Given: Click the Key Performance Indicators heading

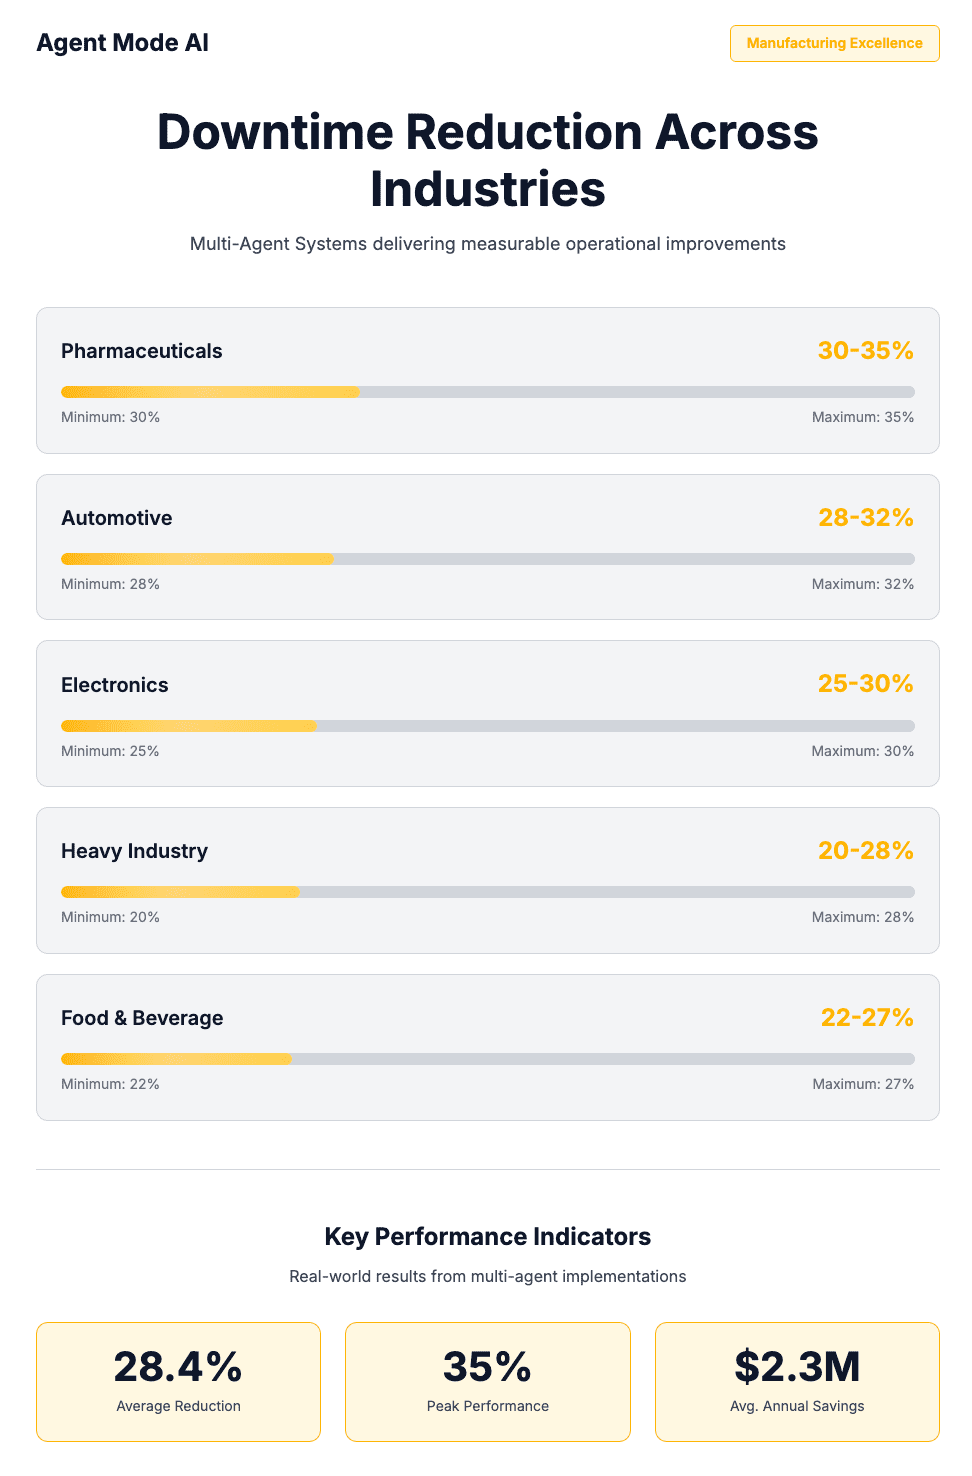Looking at the screenshot, I should [x=487, y=1237].
